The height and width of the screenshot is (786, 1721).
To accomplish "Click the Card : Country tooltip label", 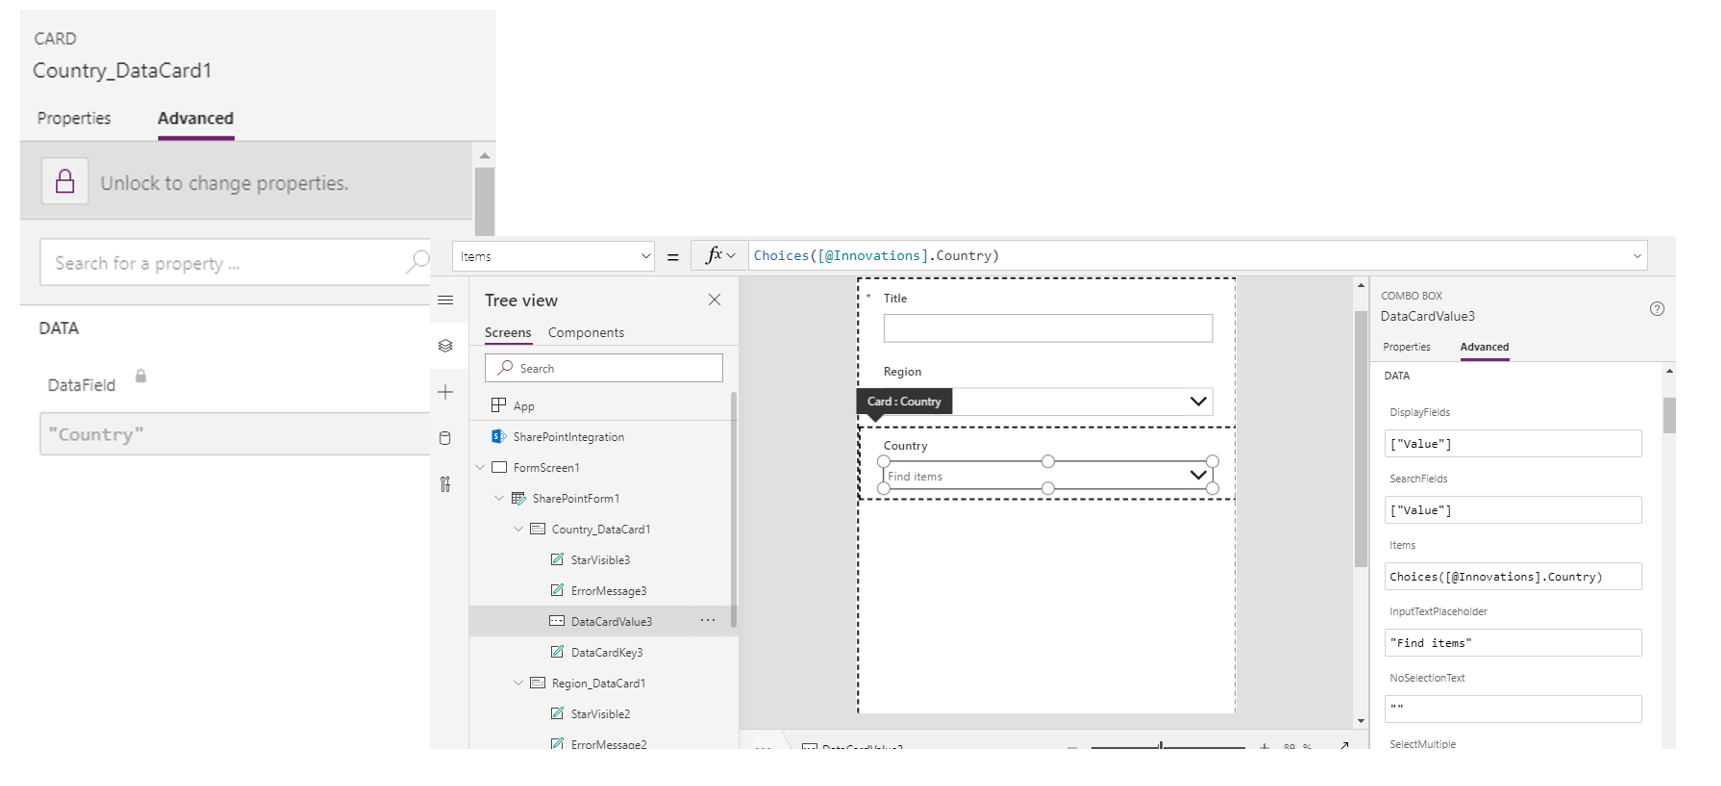I will (x=904, y=401).
